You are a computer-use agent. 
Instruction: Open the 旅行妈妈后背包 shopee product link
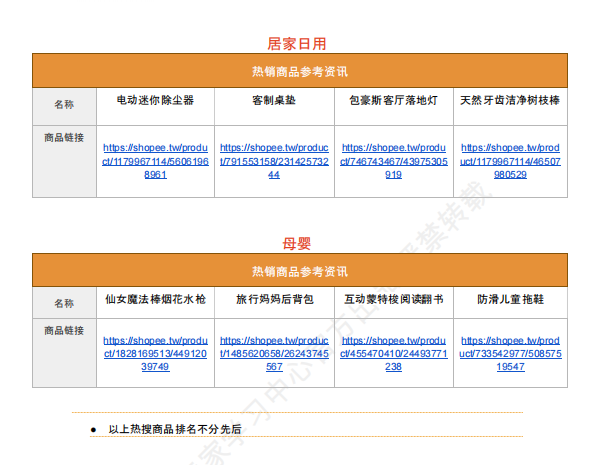[x=274, y=353]
